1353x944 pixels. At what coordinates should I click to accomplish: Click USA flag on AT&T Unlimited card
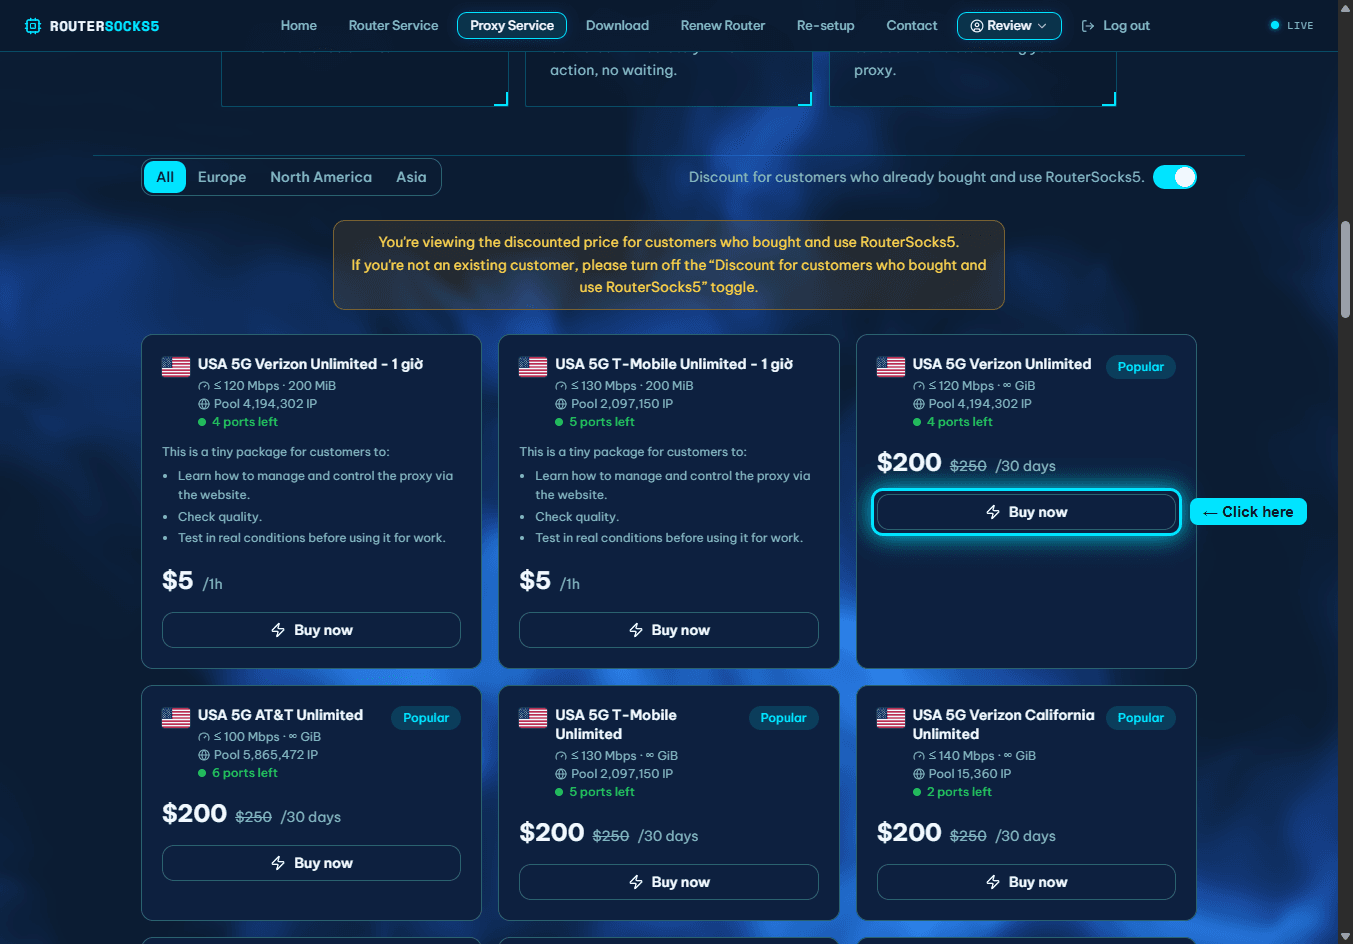point(176,718)
